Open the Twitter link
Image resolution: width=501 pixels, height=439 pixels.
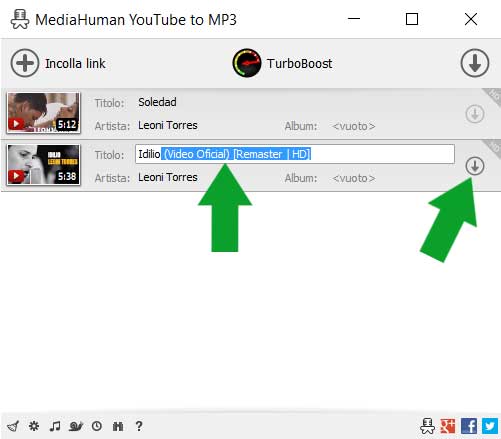coord(490,426)
